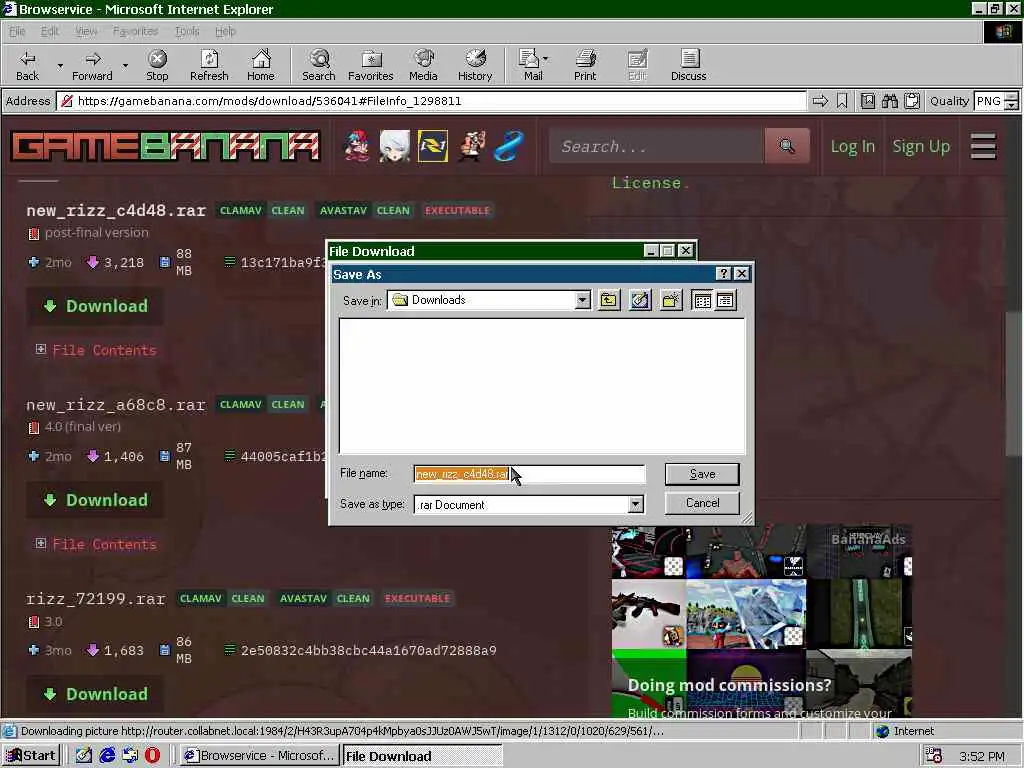Open the Search toolbar pane
Viewport: 1024px width, 768px height.
click(319, 65)
